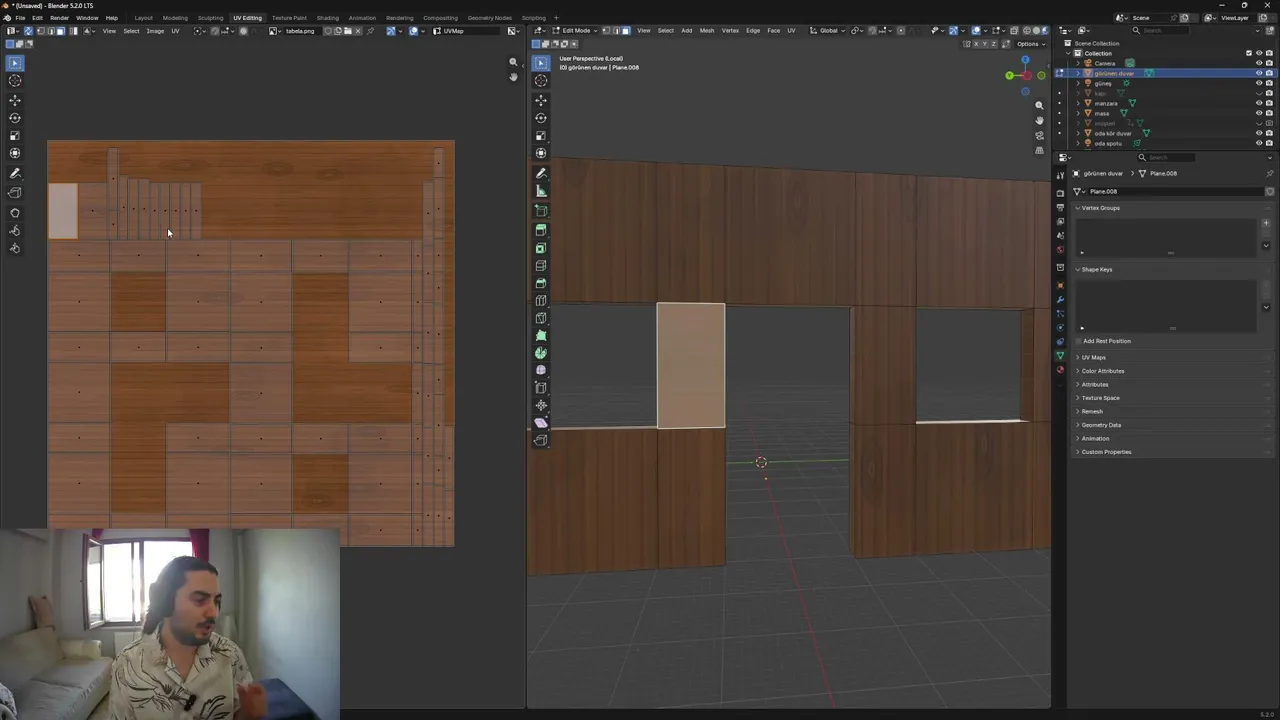Expand the manzara tree item

[1078, 103]
